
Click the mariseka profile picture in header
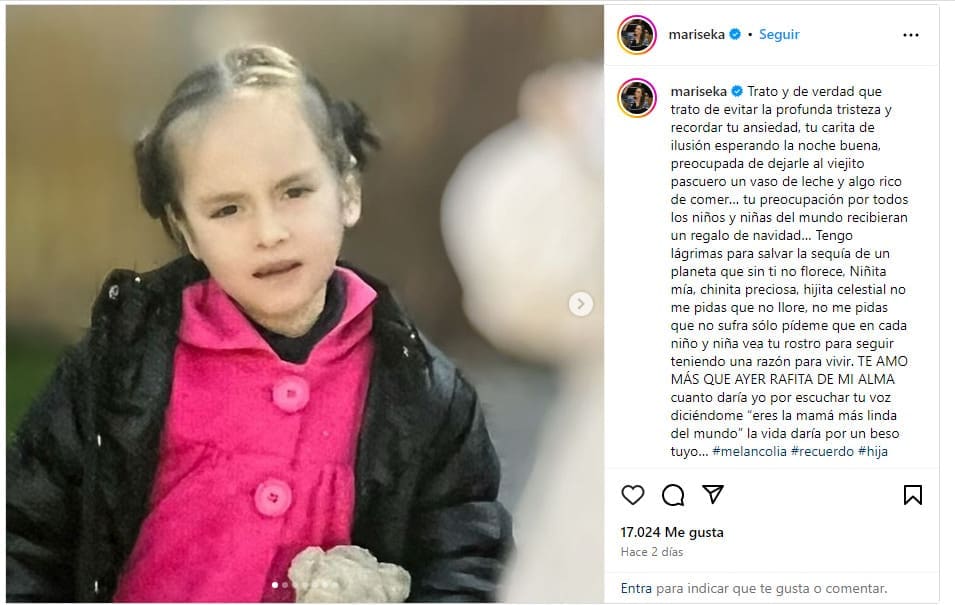point(636,35)
